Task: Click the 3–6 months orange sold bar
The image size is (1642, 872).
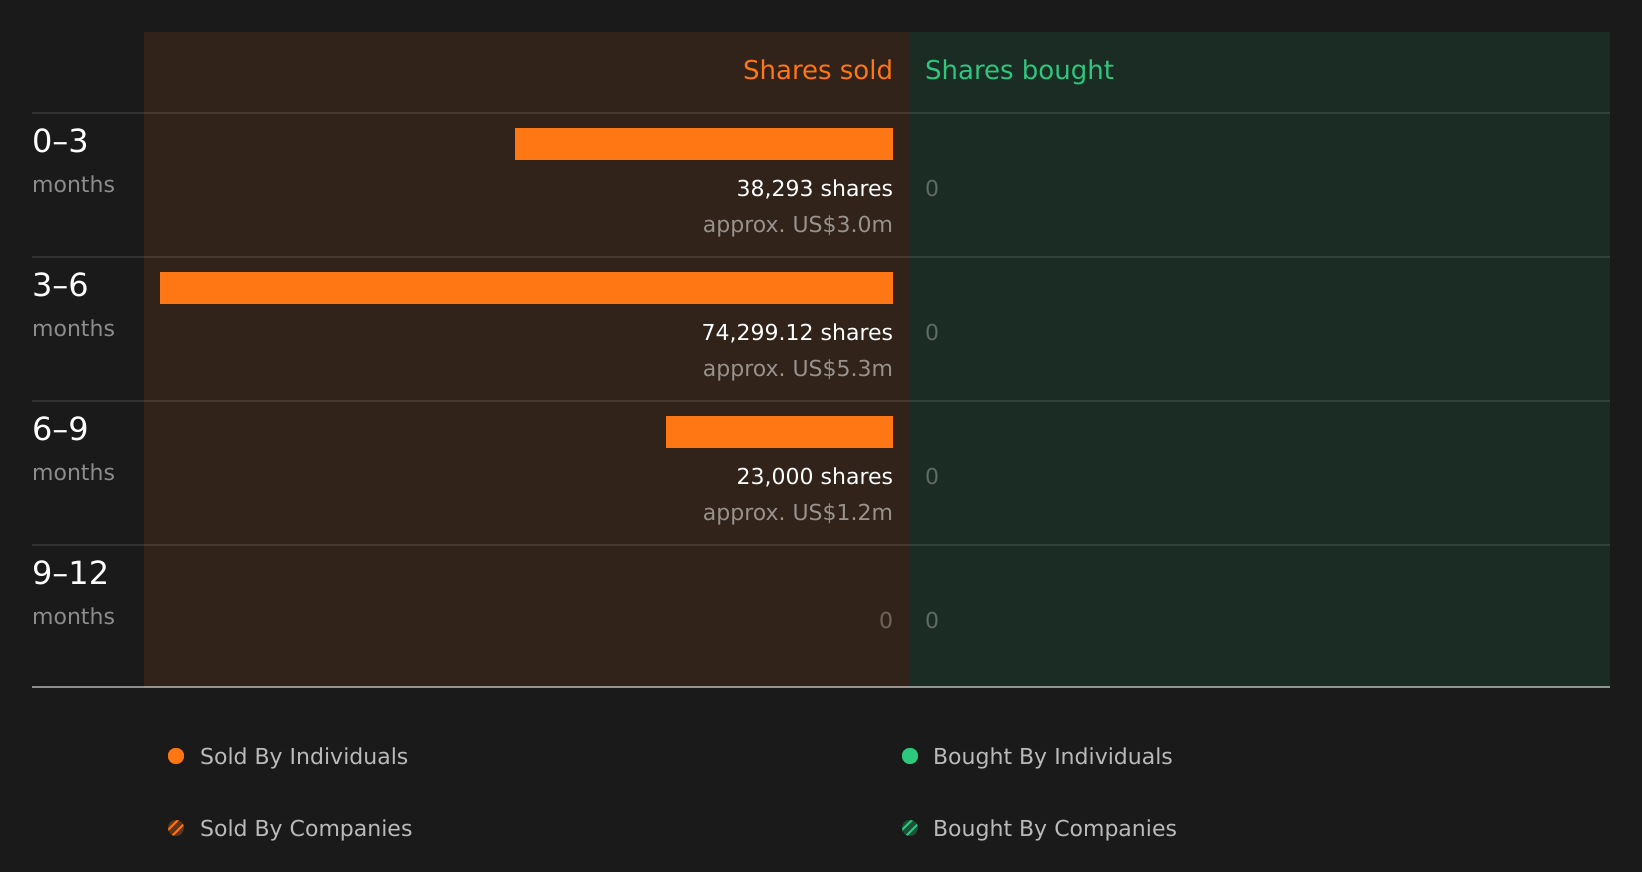Action: point(526,288)
